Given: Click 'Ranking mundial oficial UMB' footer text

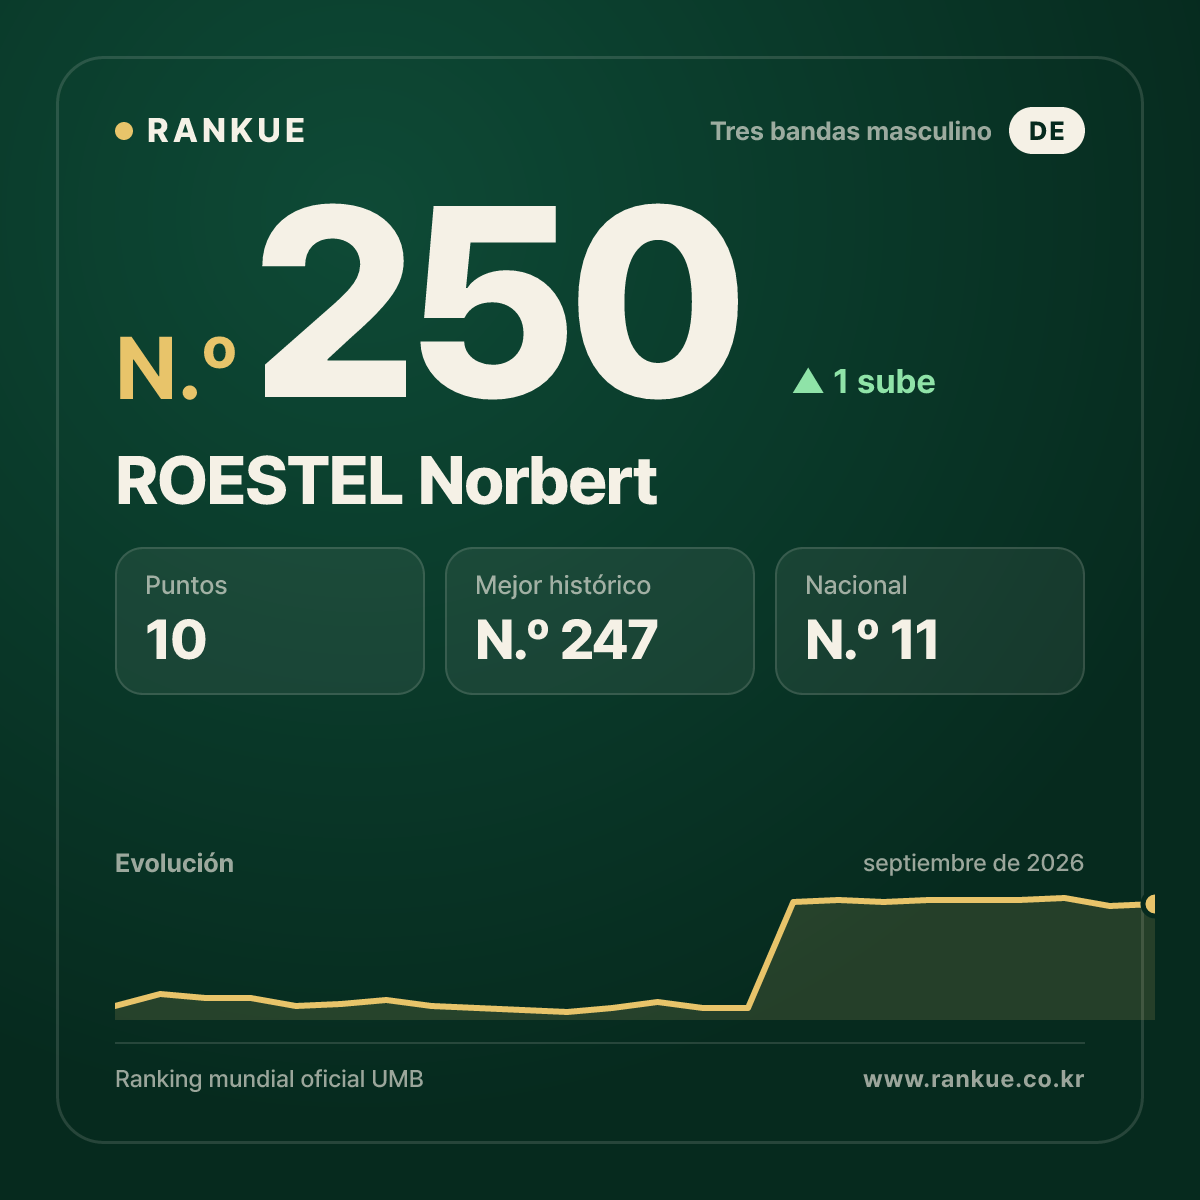Looking at the screenshot, I should point(269,1079).
